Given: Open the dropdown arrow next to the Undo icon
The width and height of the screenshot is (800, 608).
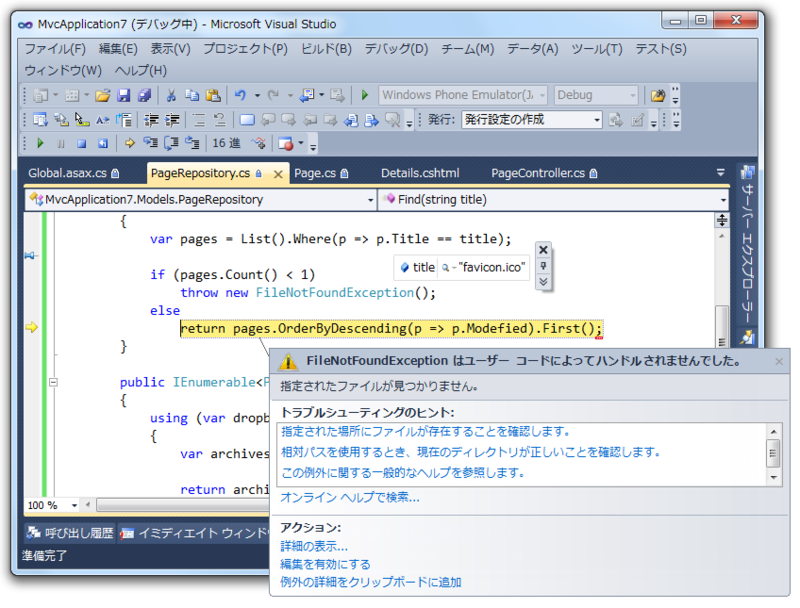Looking at the screenshot, I should pyautogui.click(x=257, y=95).
